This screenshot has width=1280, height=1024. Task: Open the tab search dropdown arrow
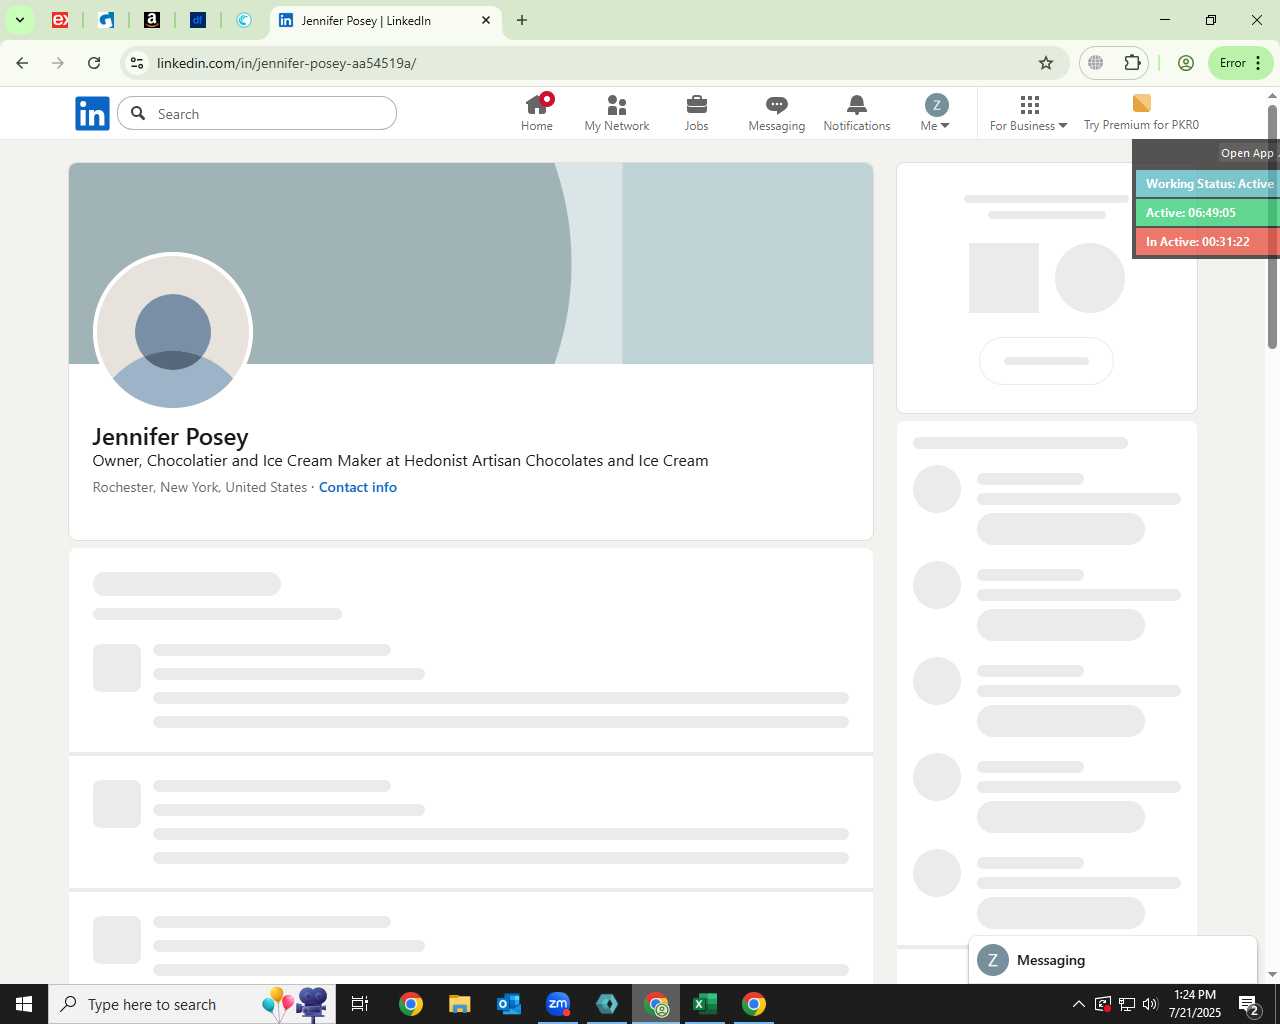coord(19,20)
